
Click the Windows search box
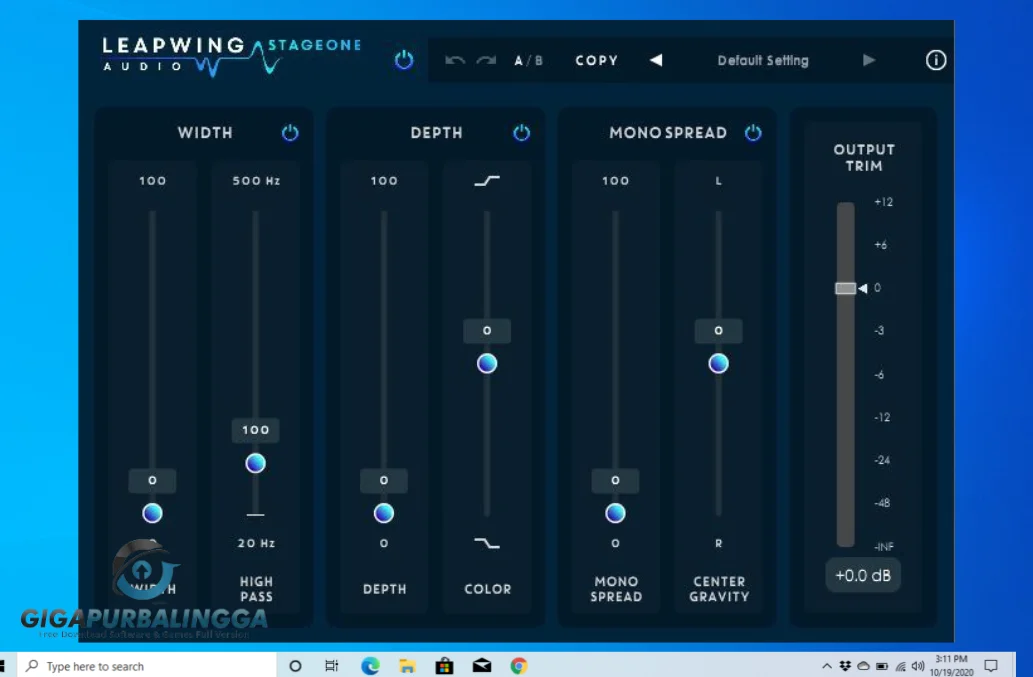coord(146,666)
